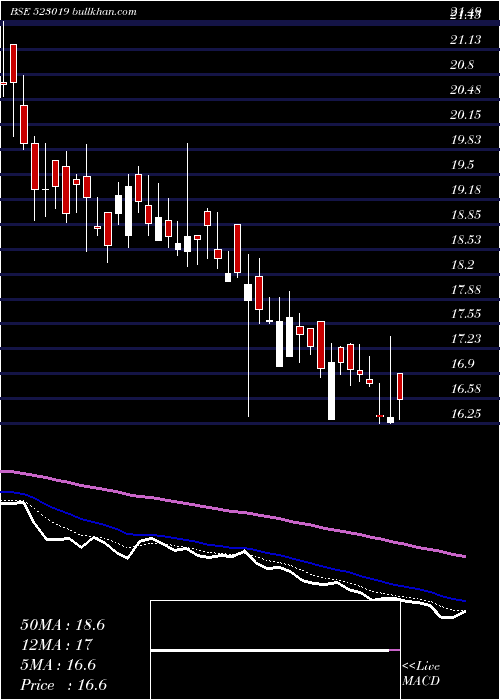This screenshot has height=700, width=500.
Task: Click the 18.2 price axis label
Action: (x=462, y=265)
